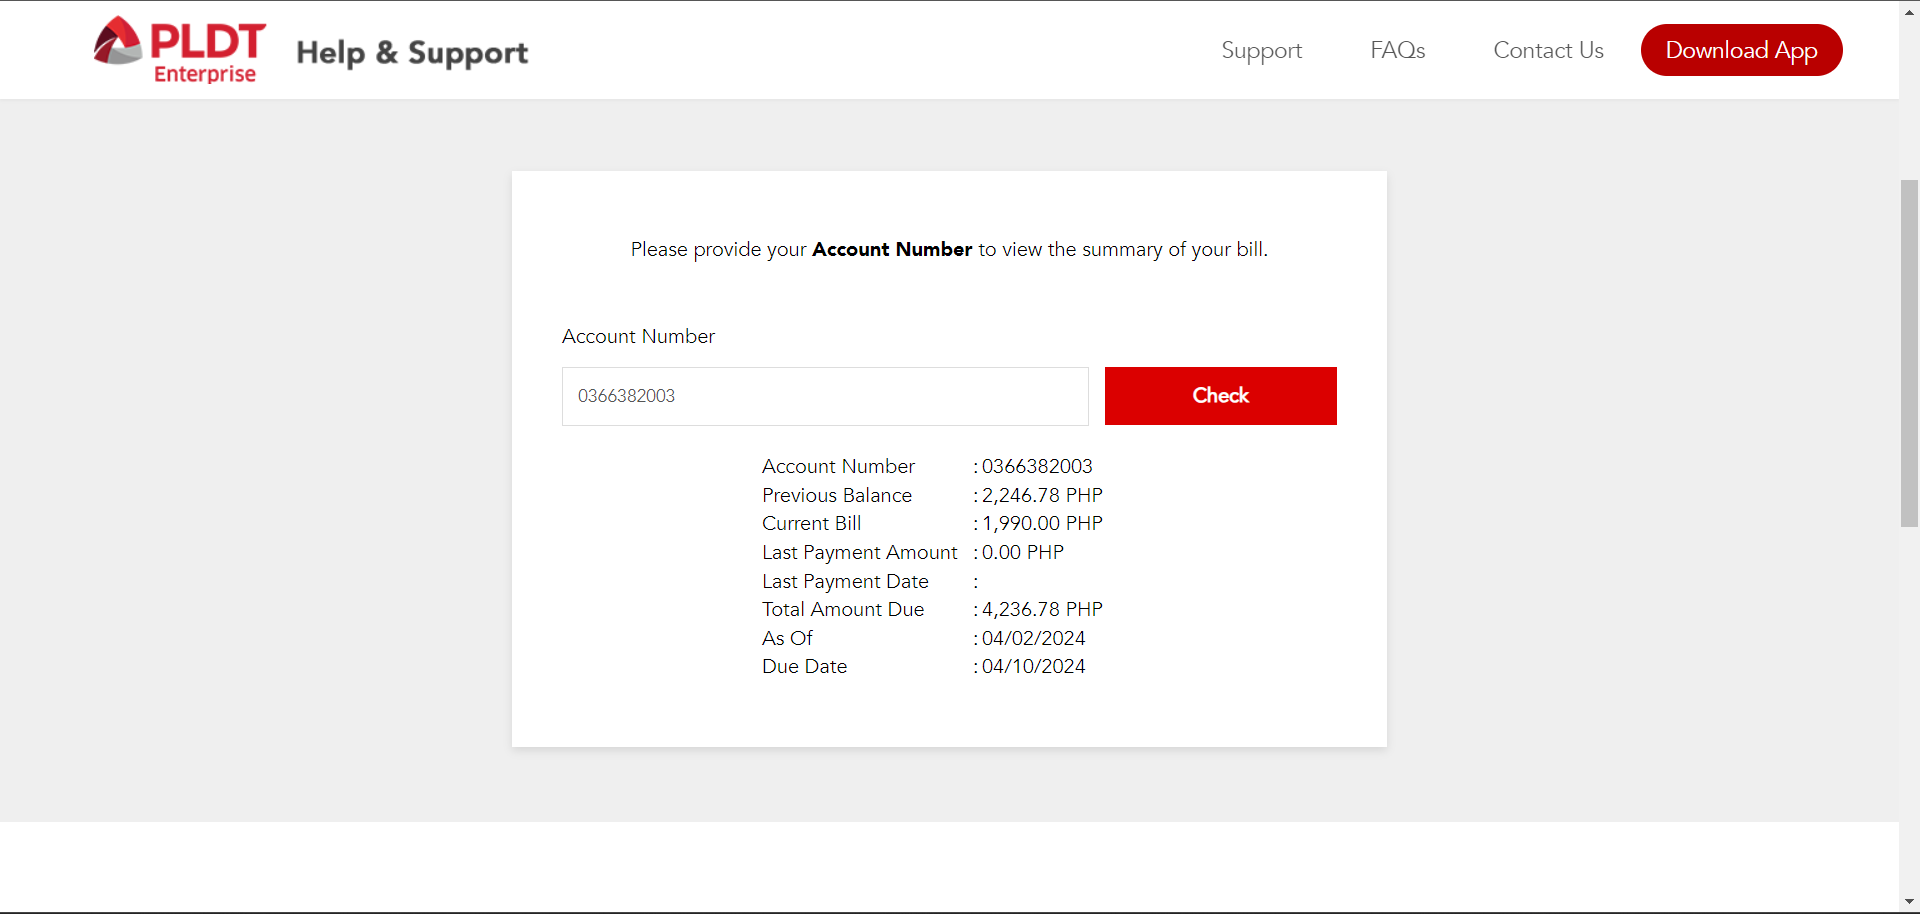Click the Account Number label above the field
The image size is (1920, 914).
[x=638, y=336]
